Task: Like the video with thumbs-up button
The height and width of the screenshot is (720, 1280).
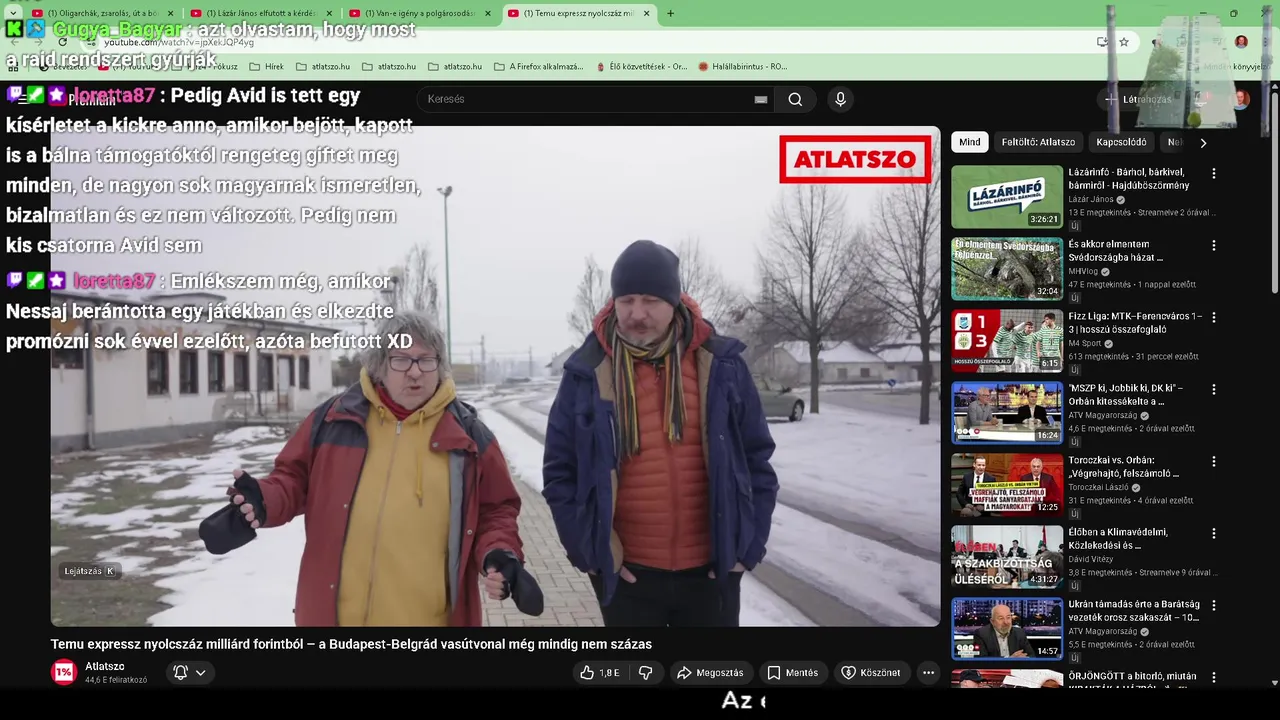Action: pyautogui.click(x=600, y=673)
